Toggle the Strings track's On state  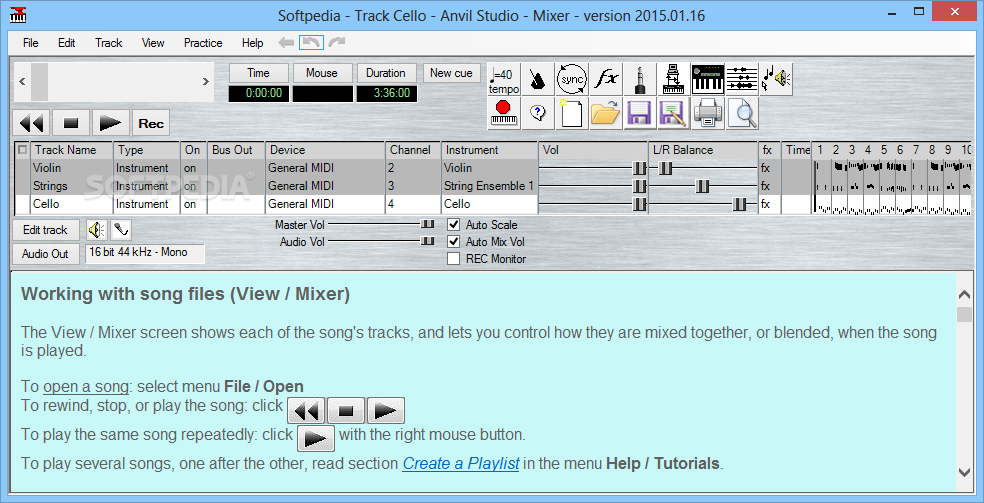[193, 186]
